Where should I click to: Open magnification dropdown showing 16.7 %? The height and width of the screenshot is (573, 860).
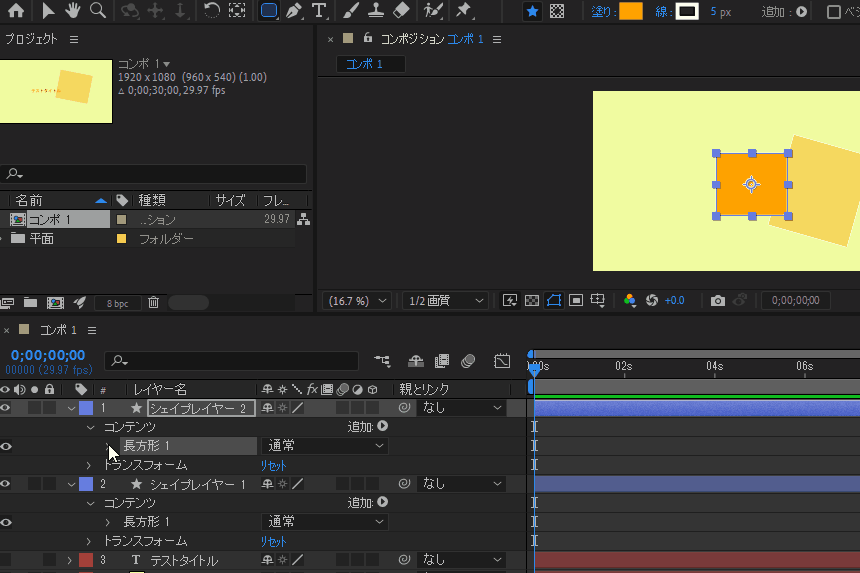357,301
